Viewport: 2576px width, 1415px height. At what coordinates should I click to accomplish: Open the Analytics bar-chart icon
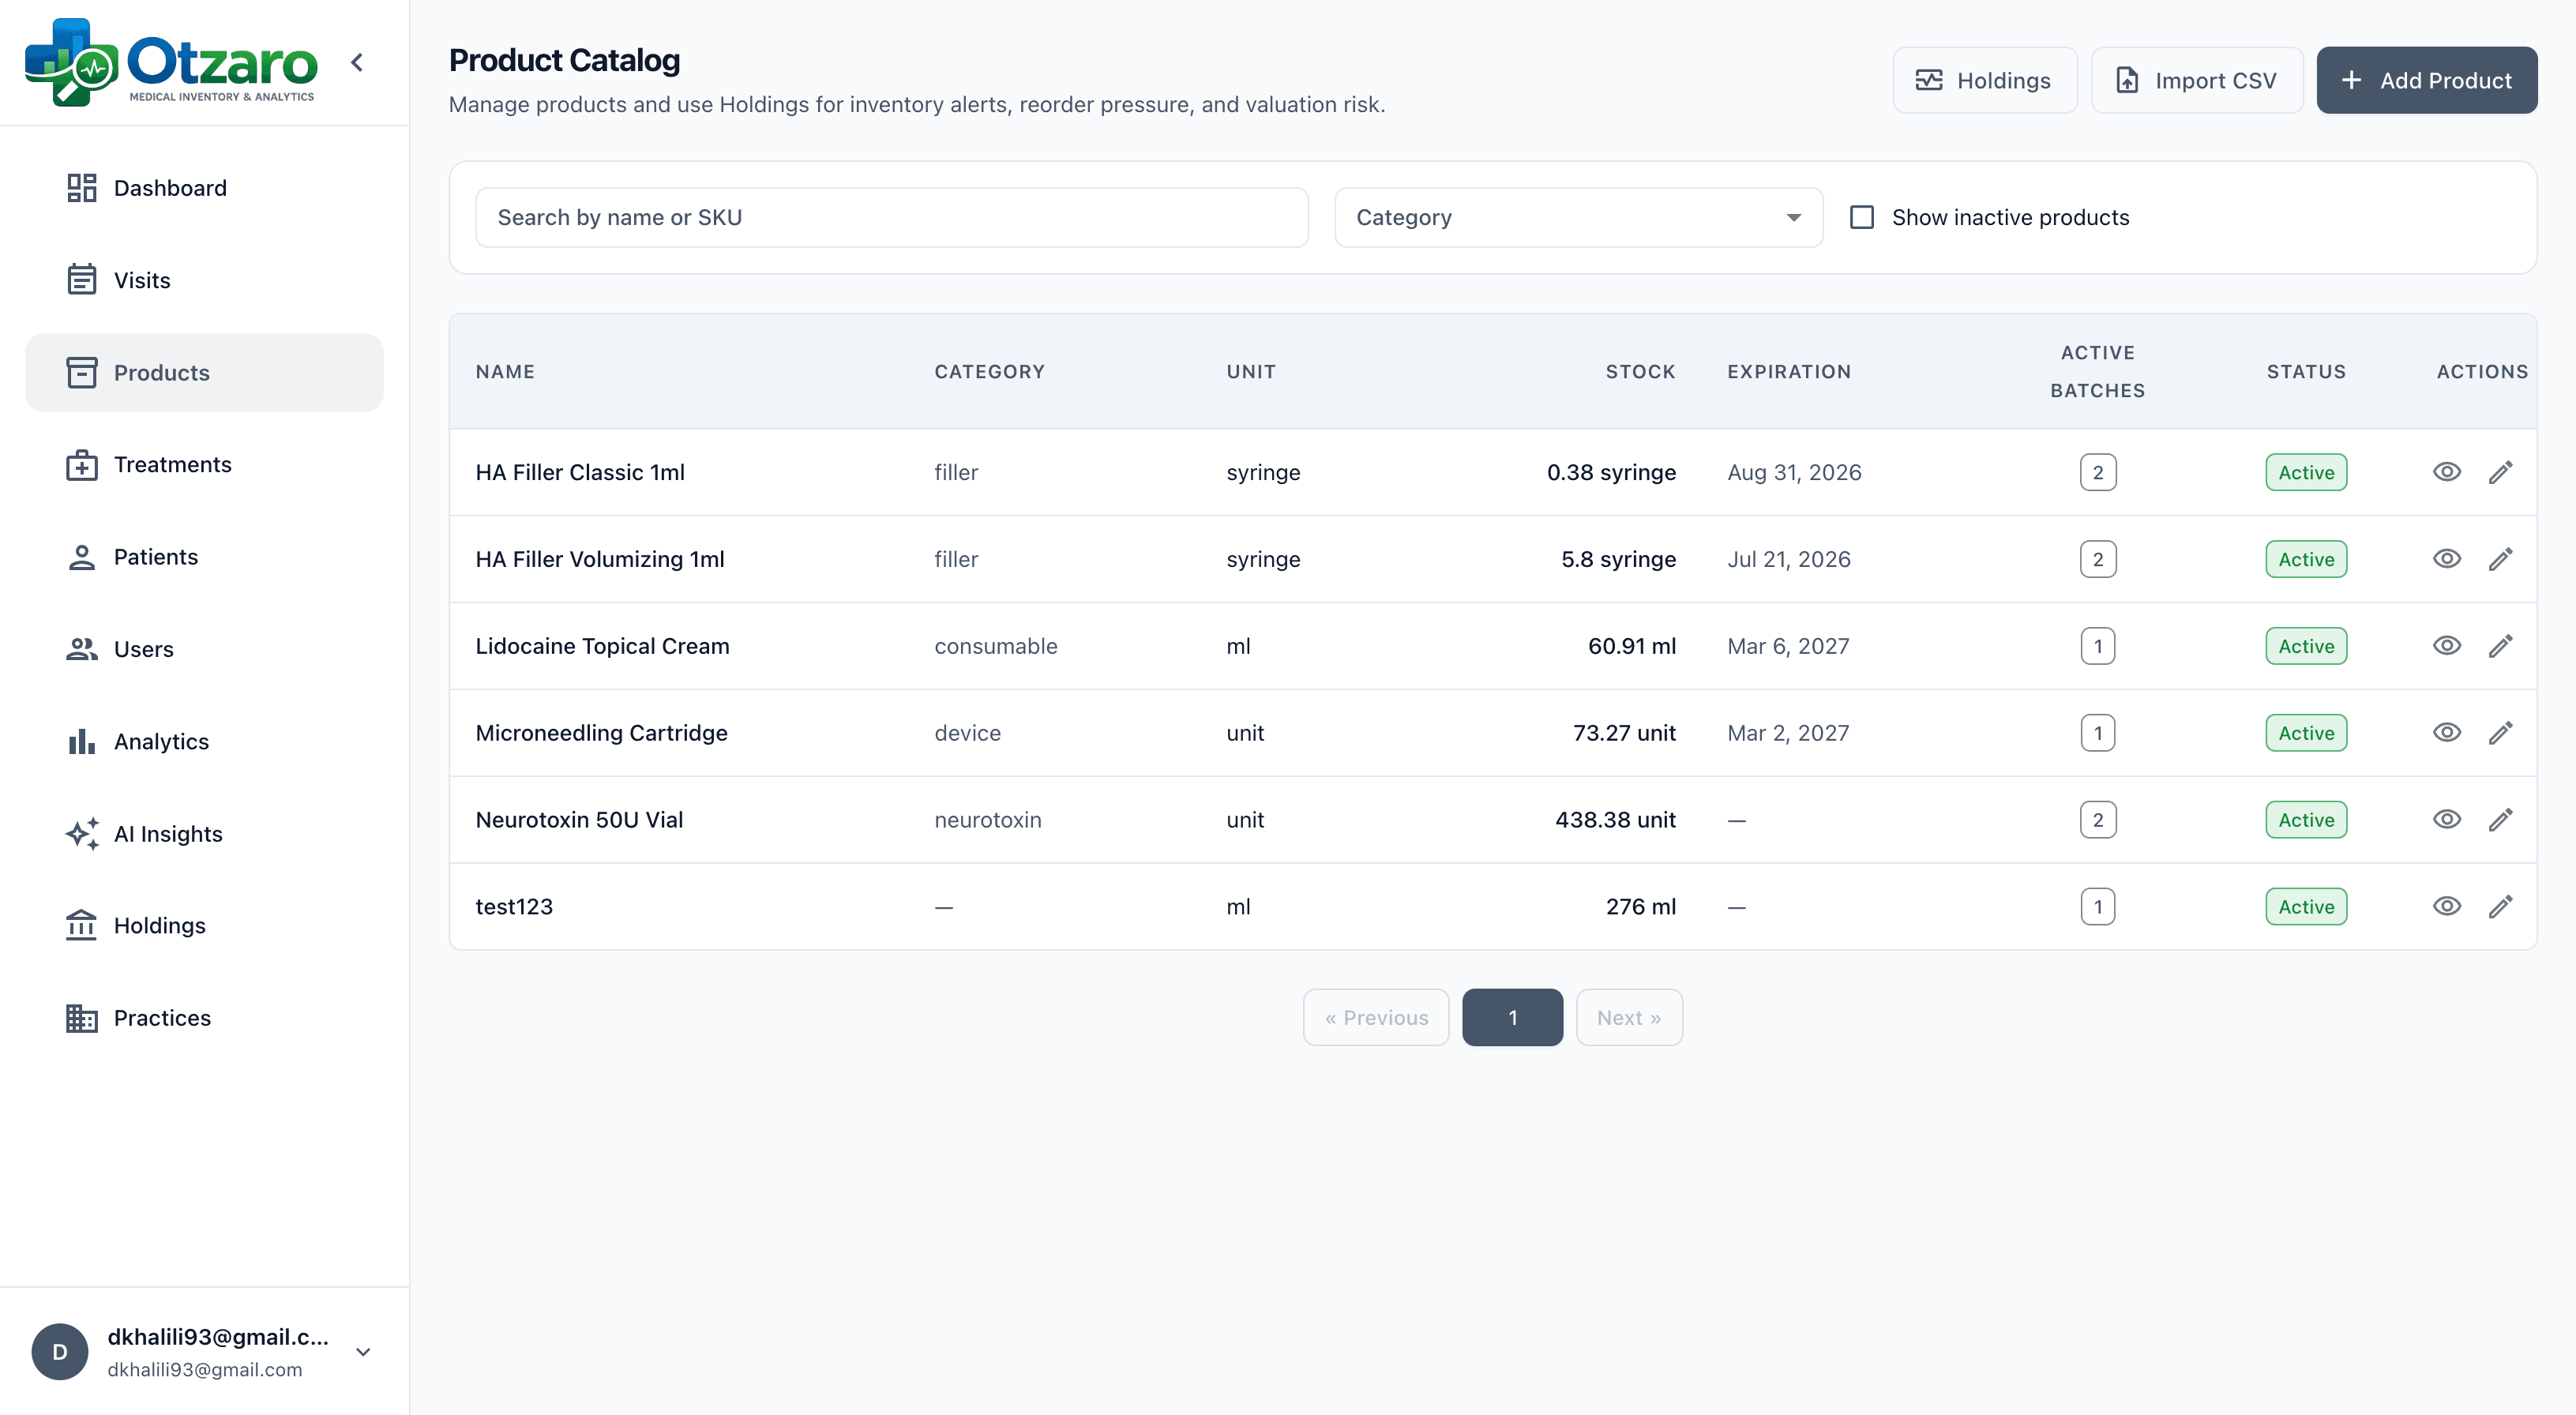point(81,741)
